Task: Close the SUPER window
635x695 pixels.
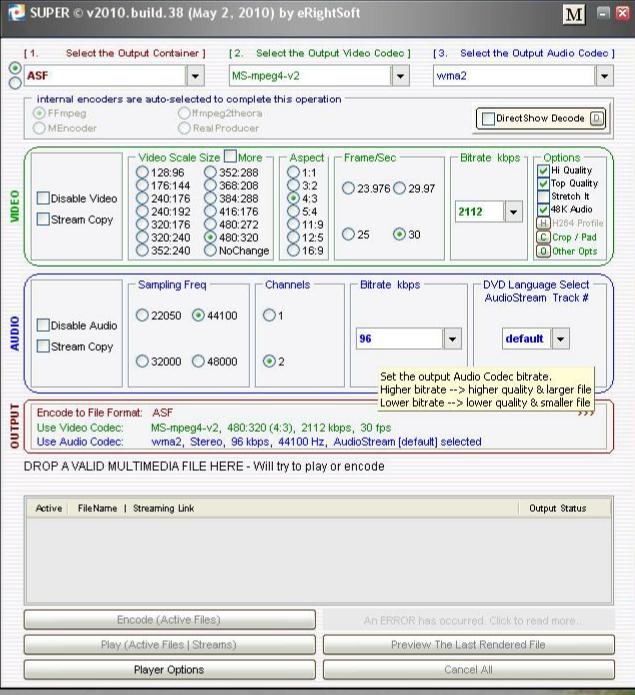Action: point(623,12)
